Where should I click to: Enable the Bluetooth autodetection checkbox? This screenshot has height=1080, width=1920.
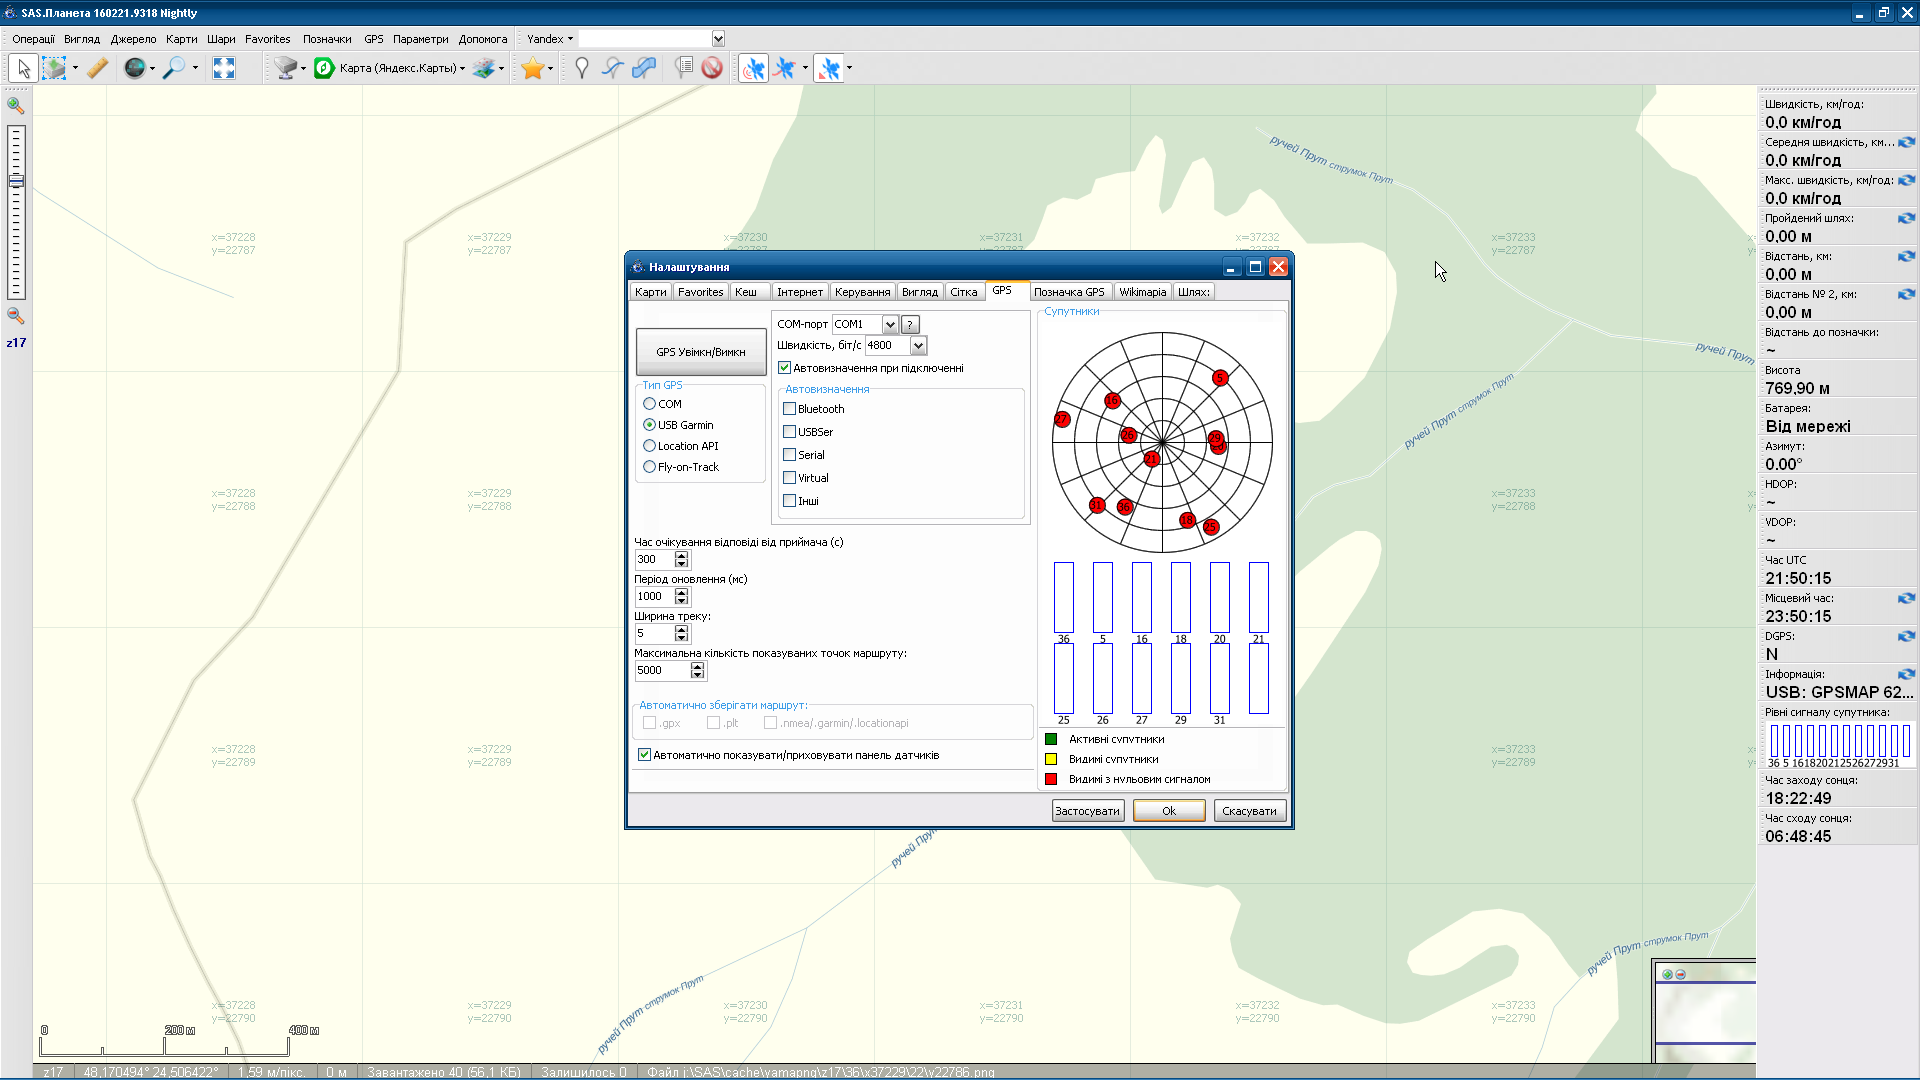pyautogui.click(x=790, y=409)
